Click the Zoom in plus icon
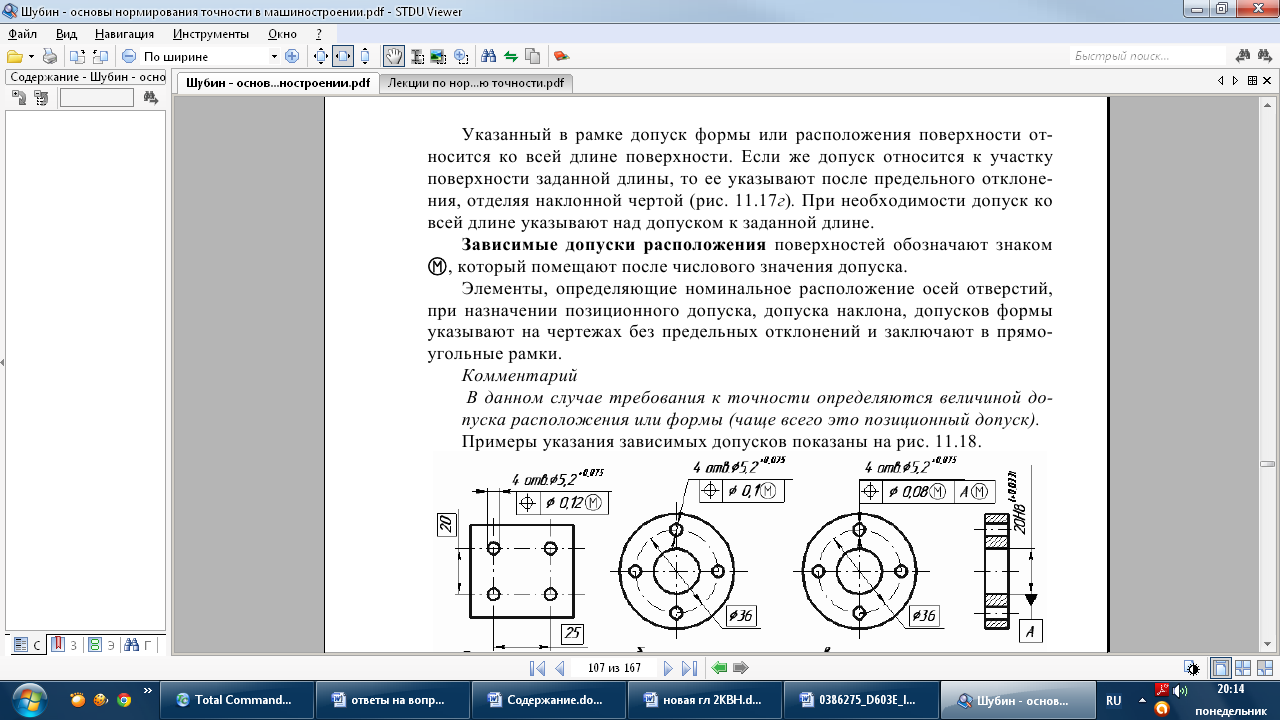Viewport: 1280px width, 720px height. tap(292, 56)
